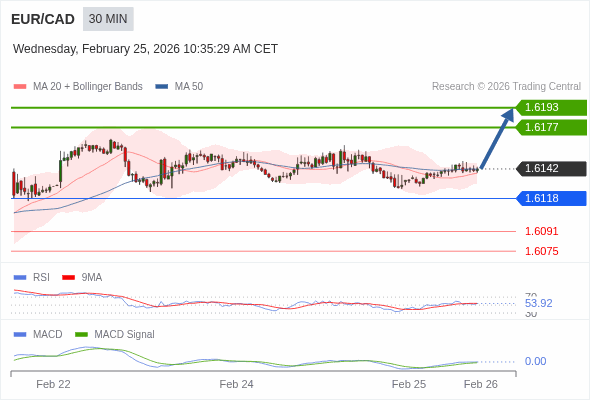The height and width of the screenshot is (400, 590).
Task: Select the EUR/CAD pair title
Action: (x=43, y=19)
